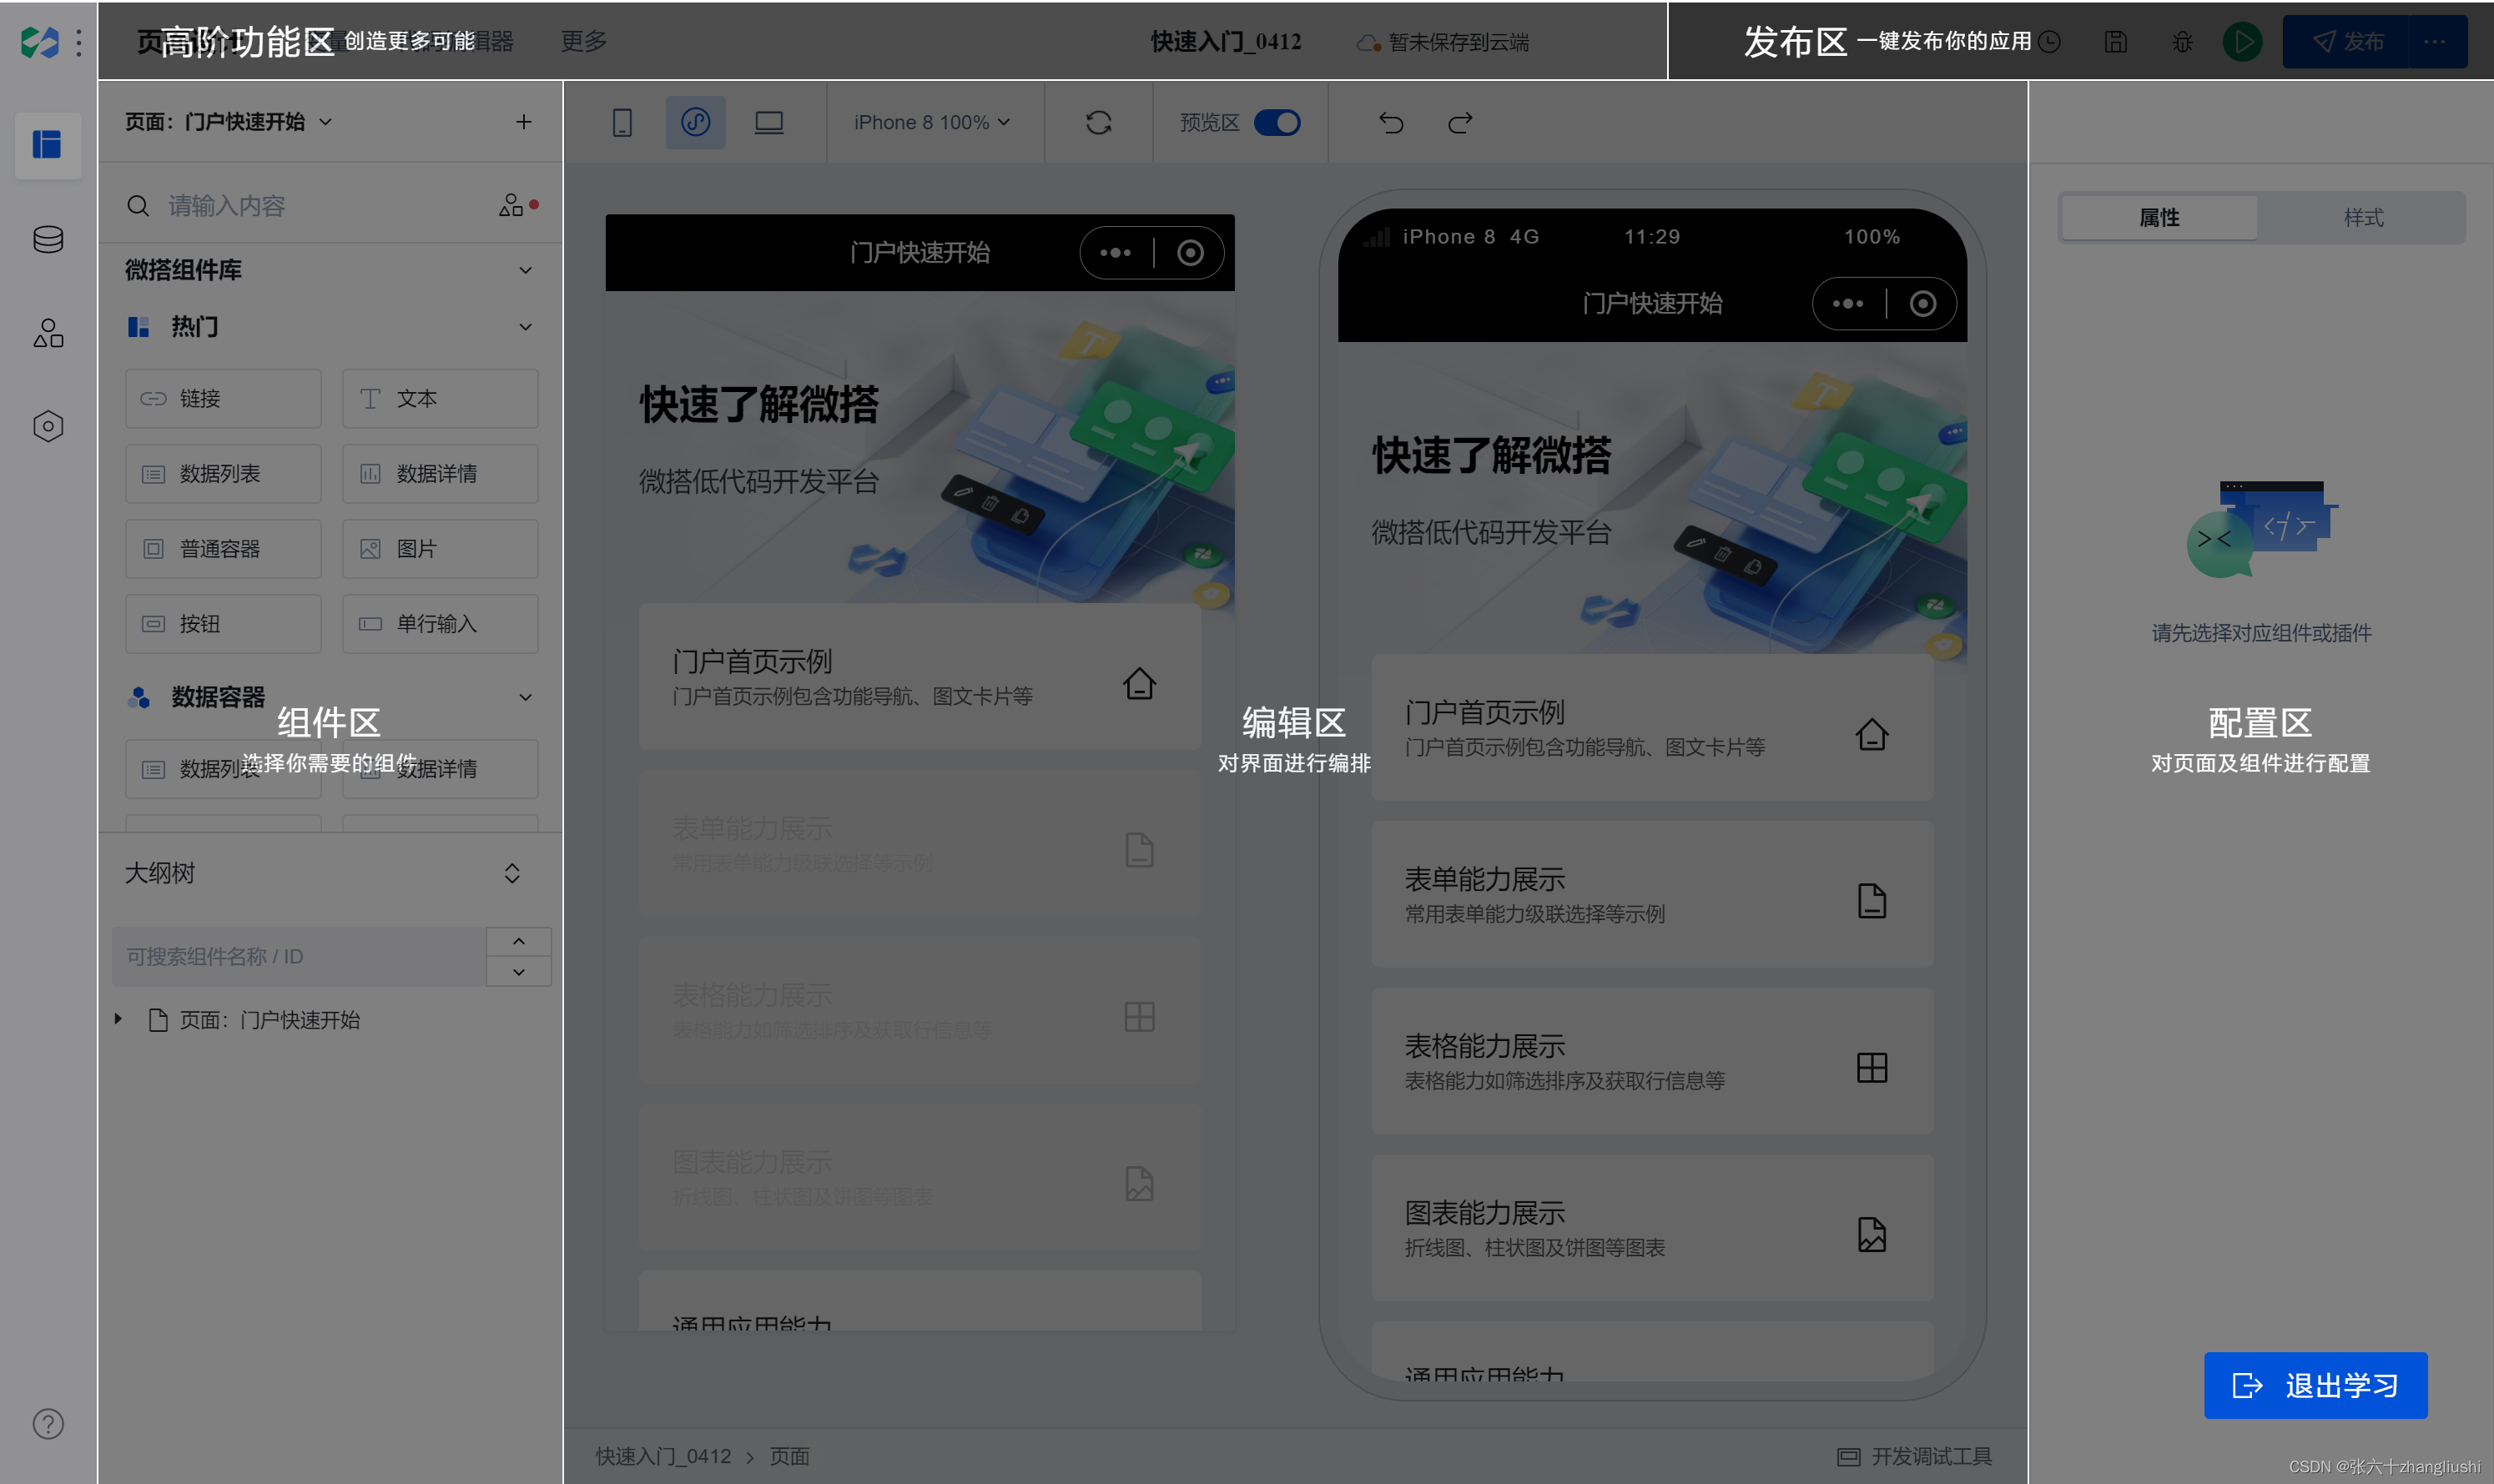
Task: Open the data source sidebar icon
Action: [48, 240]
